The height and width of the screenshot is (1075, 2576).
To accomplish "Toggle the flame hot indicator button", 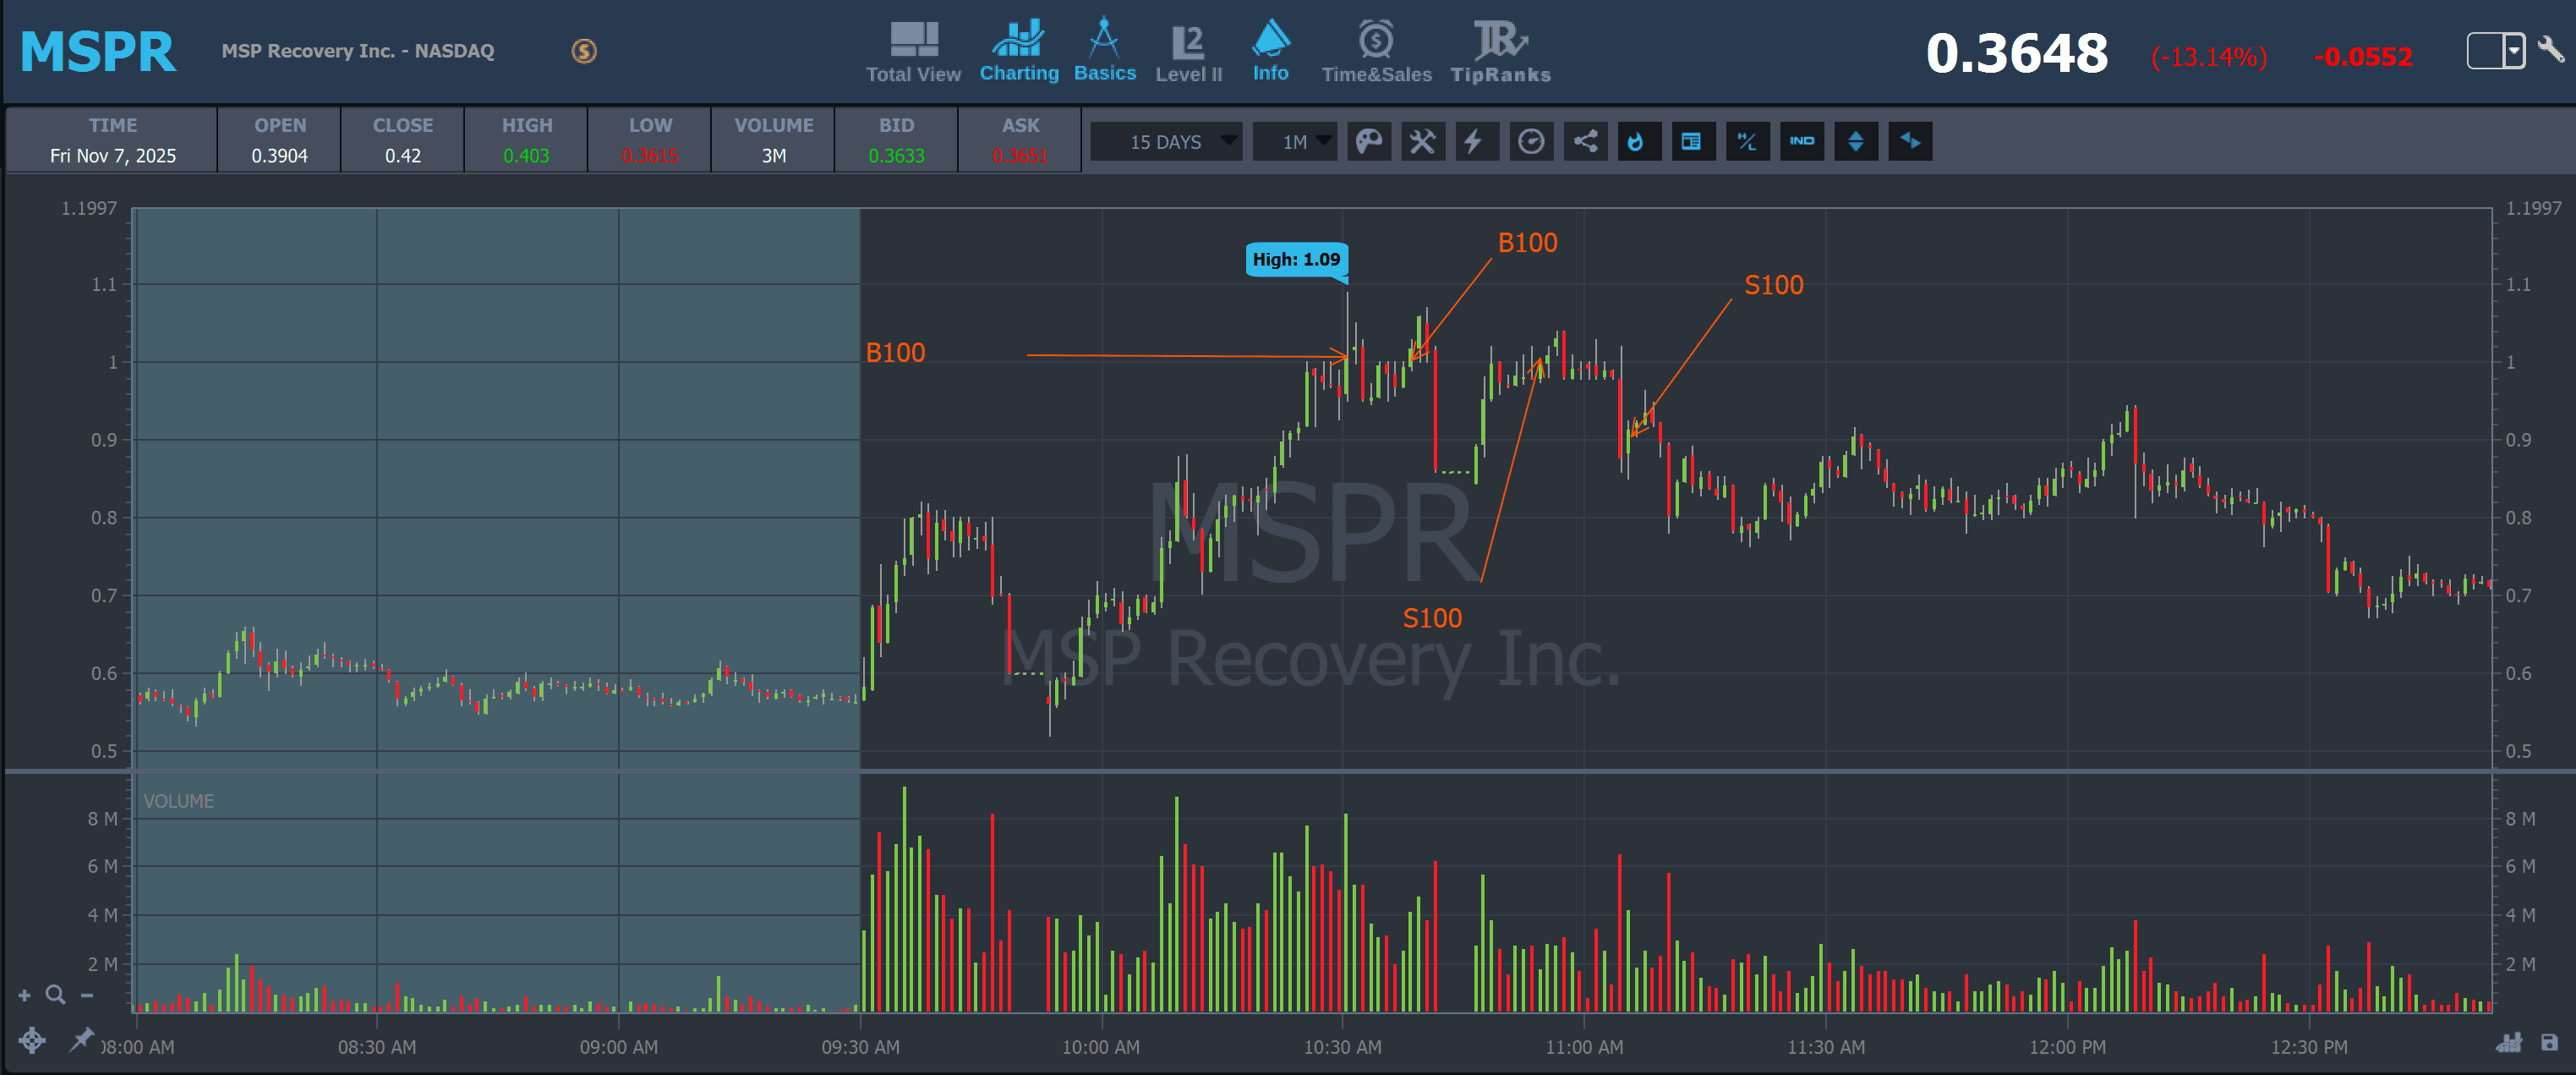I will click(1637, 142).
